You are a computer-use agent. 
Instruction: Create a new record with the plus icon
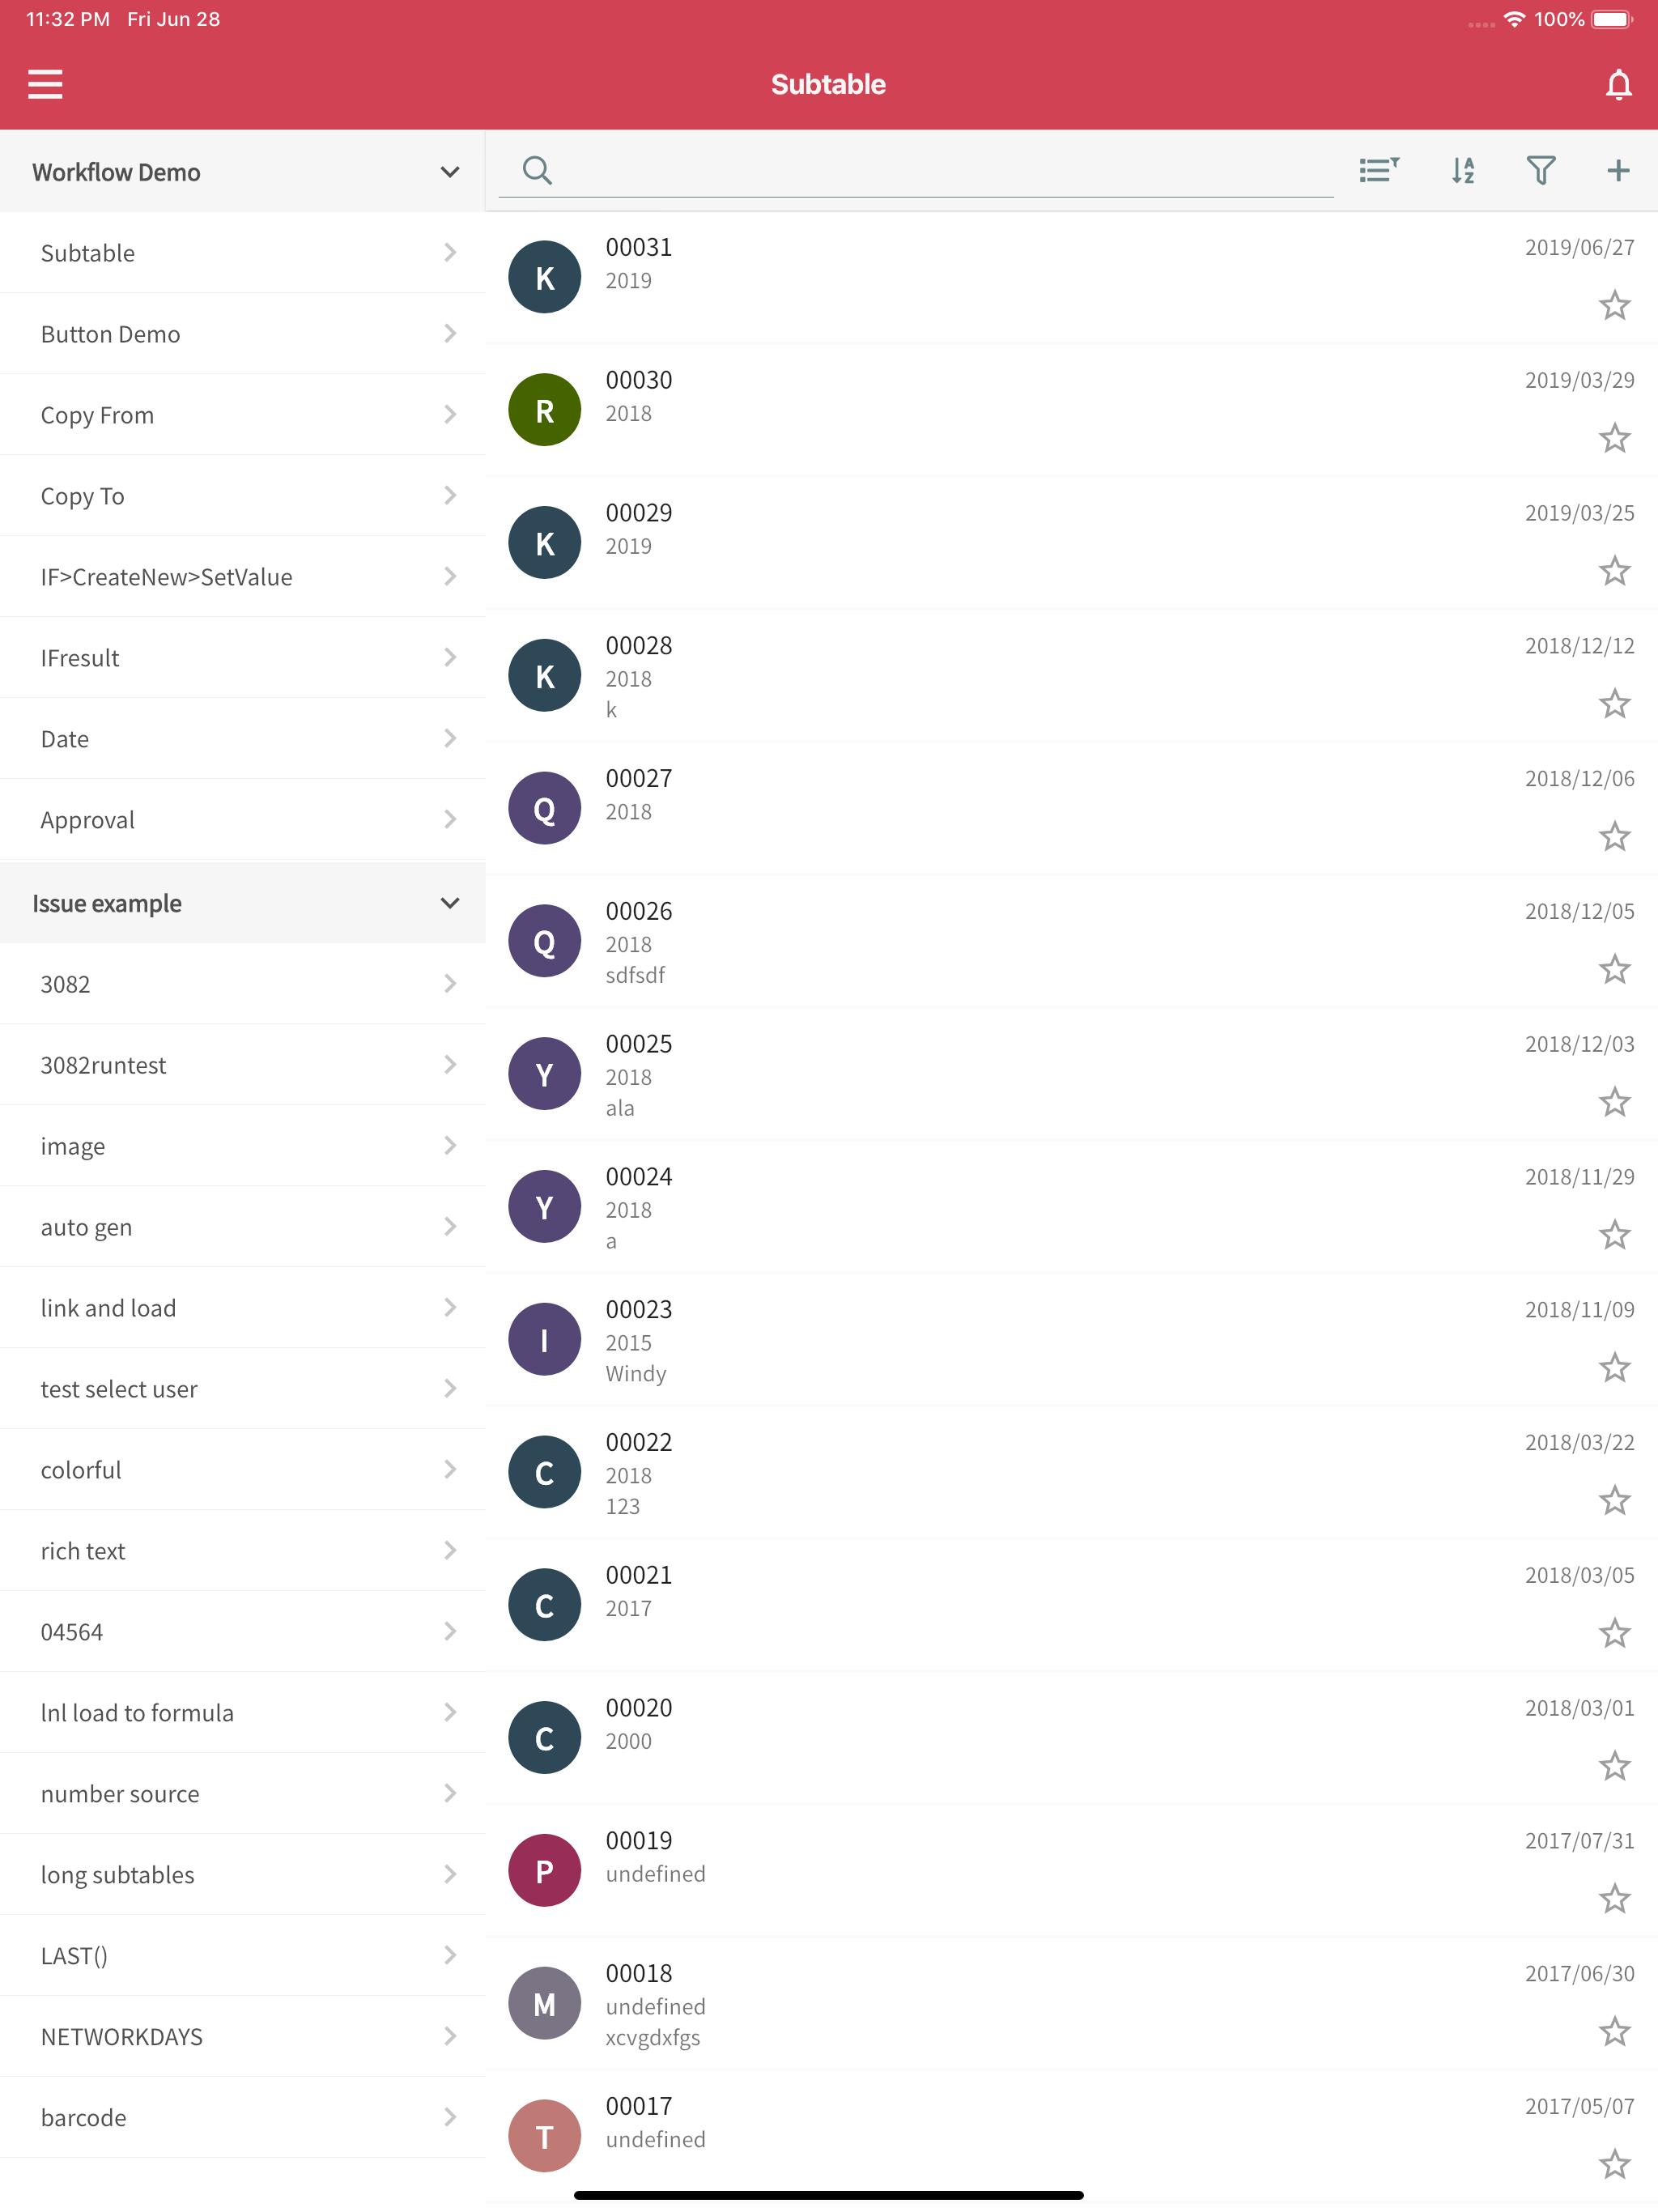[x=1617, y=170]
